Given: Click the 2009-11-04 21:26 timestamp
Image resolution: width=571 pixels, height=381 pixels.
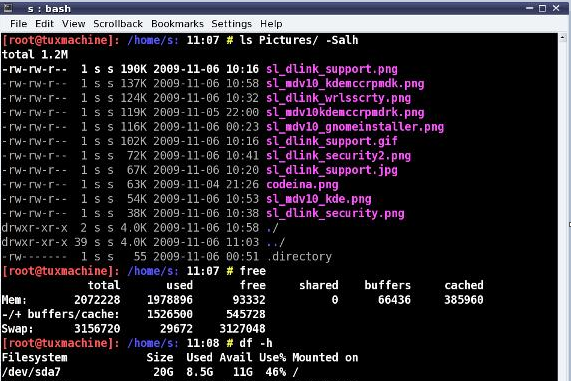Looking at the screenshot, I should point(206,185).
